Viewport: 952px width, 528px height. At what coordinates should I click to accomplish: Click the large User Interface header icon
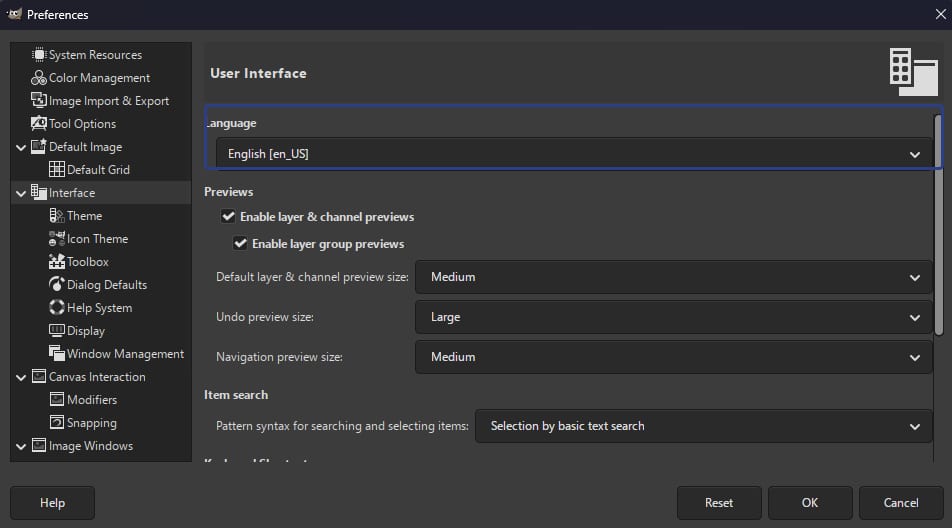914,72
